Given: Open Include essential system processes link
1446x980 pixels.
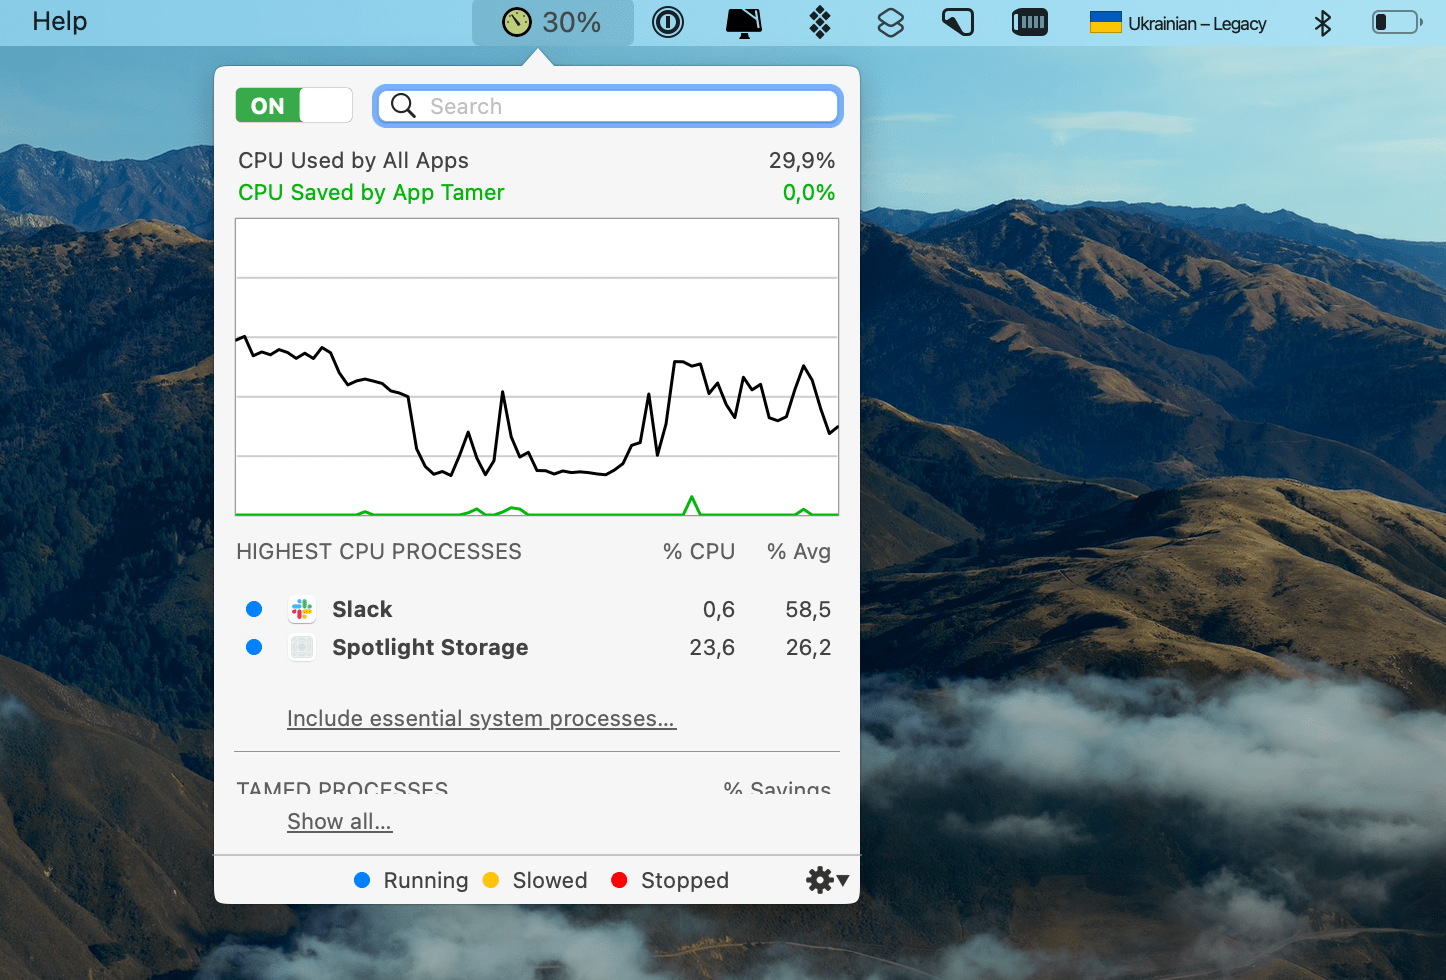Looking at the screenshot, I should tap(481, 718).
